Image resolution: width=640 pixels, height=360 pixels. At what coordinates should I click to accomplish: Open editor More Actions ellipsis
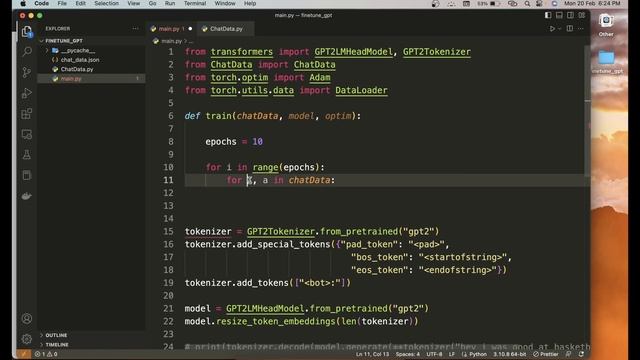[581, 29]
